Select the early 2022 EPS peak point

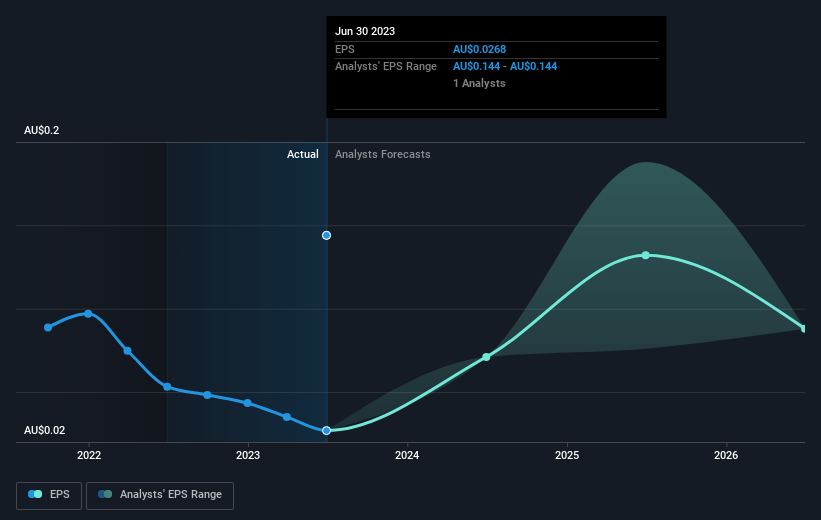click(88, 314)
